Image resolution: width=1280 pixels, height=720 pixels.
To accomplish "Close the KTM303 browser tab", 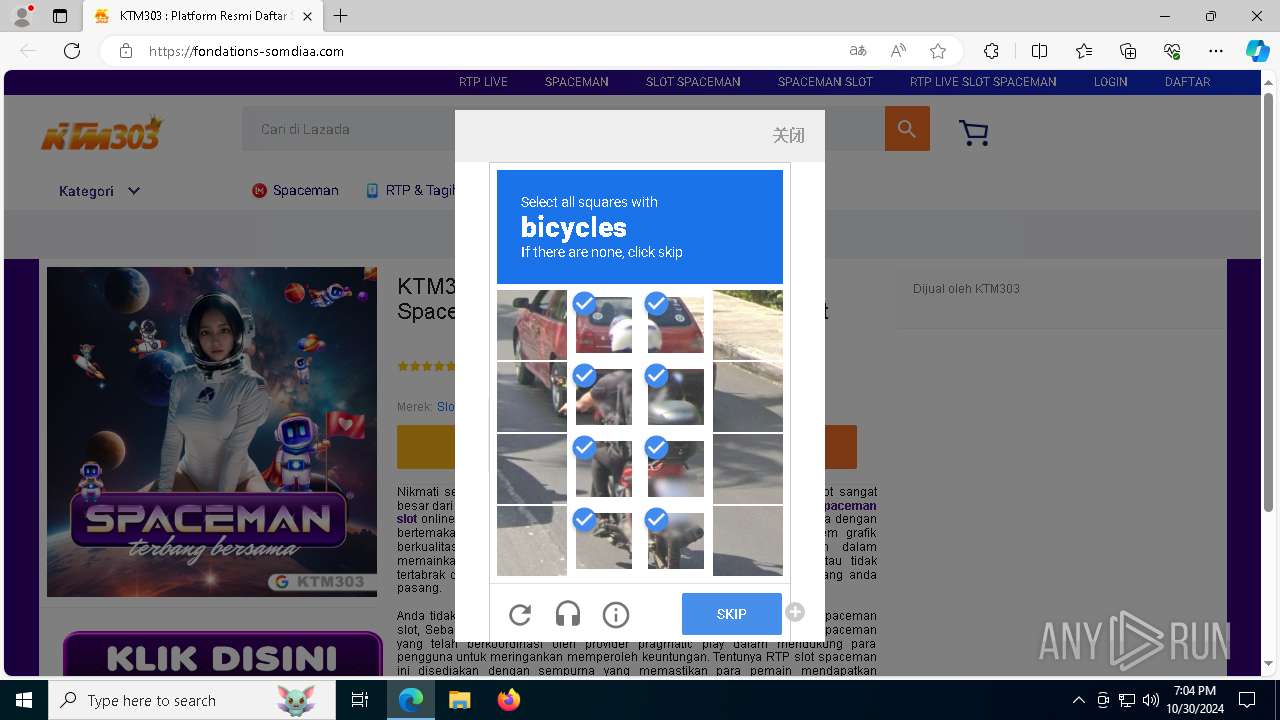I will pyautogui.click(x=306, y=16).
